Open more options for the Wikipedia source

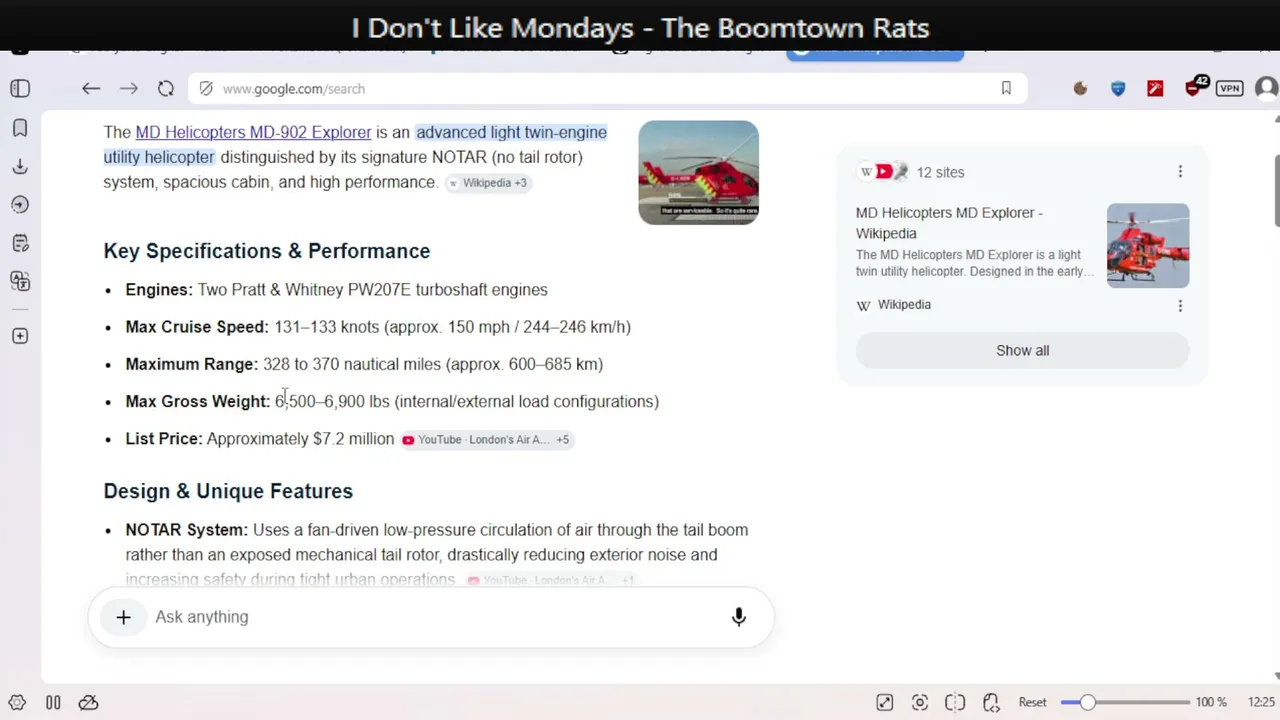point(1180,306)
